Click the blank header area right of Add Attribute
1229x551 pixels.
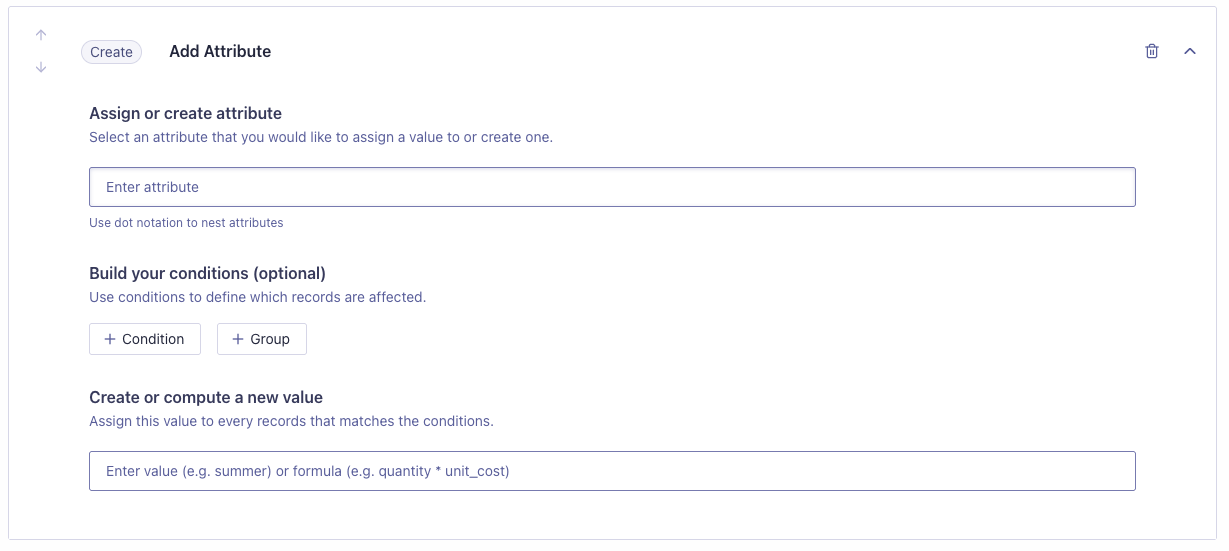pos(700,51)
